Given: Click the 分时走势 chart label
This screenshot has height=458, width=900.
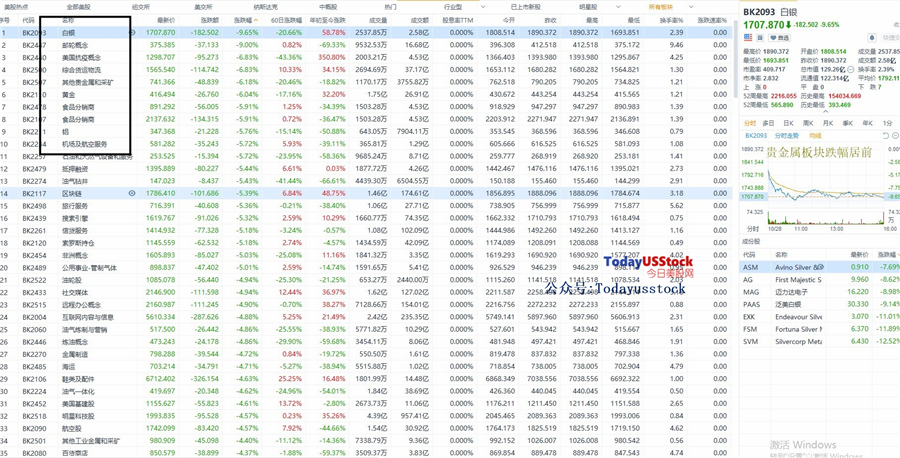Looking at the screenshot, I should click(787, 136).
